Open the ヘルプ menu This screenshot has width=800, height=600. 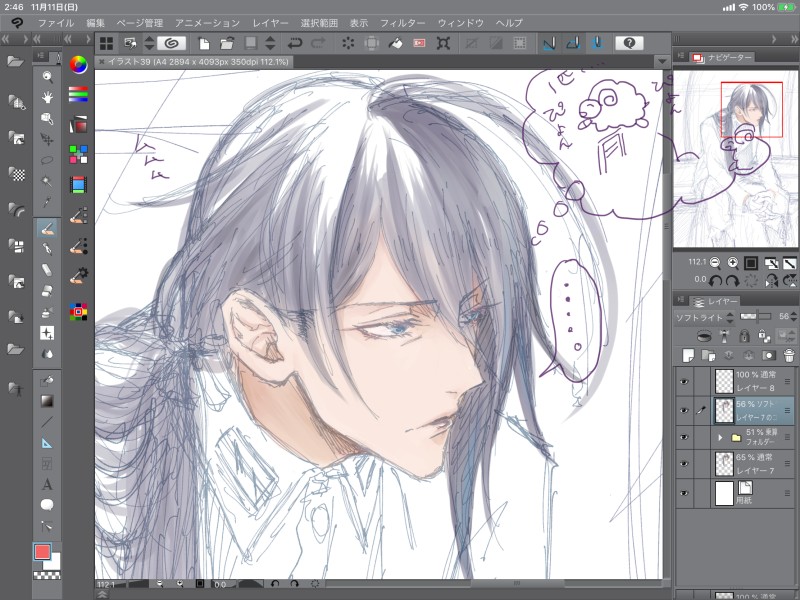pyautogui.click(x=509, y=23)
